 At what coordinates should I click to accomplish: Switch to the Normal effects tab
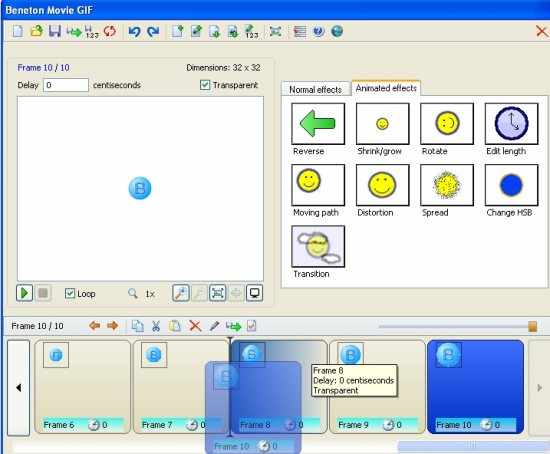(315, 89)
